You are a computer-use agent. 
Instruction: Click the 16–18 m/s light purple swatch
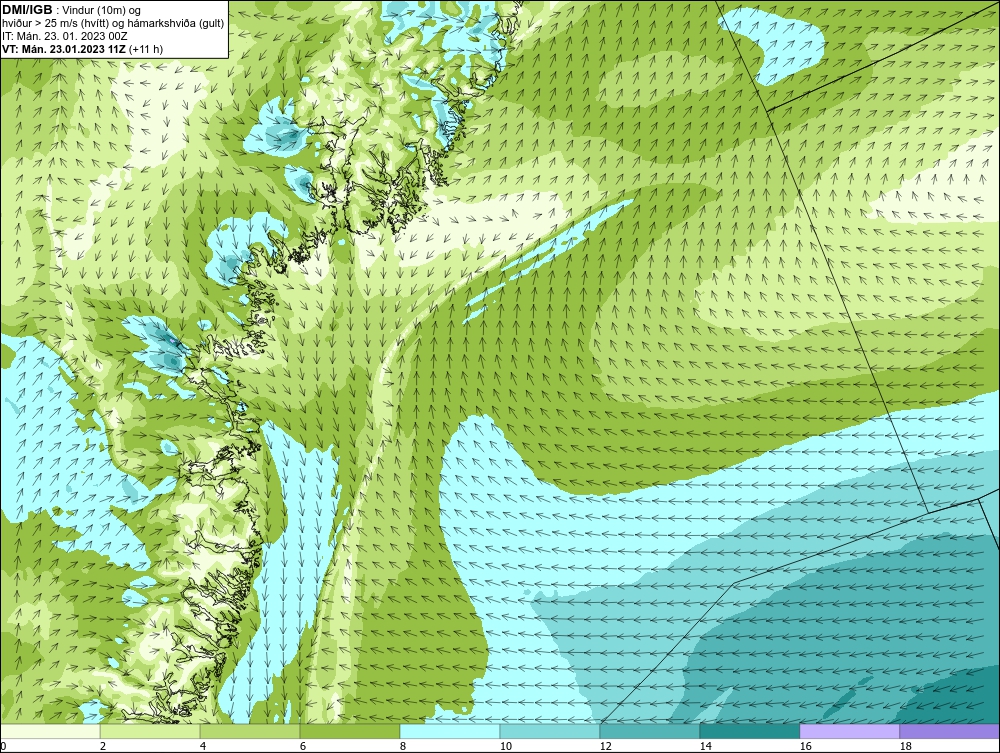pyautogui.click(x=849, y=731)
